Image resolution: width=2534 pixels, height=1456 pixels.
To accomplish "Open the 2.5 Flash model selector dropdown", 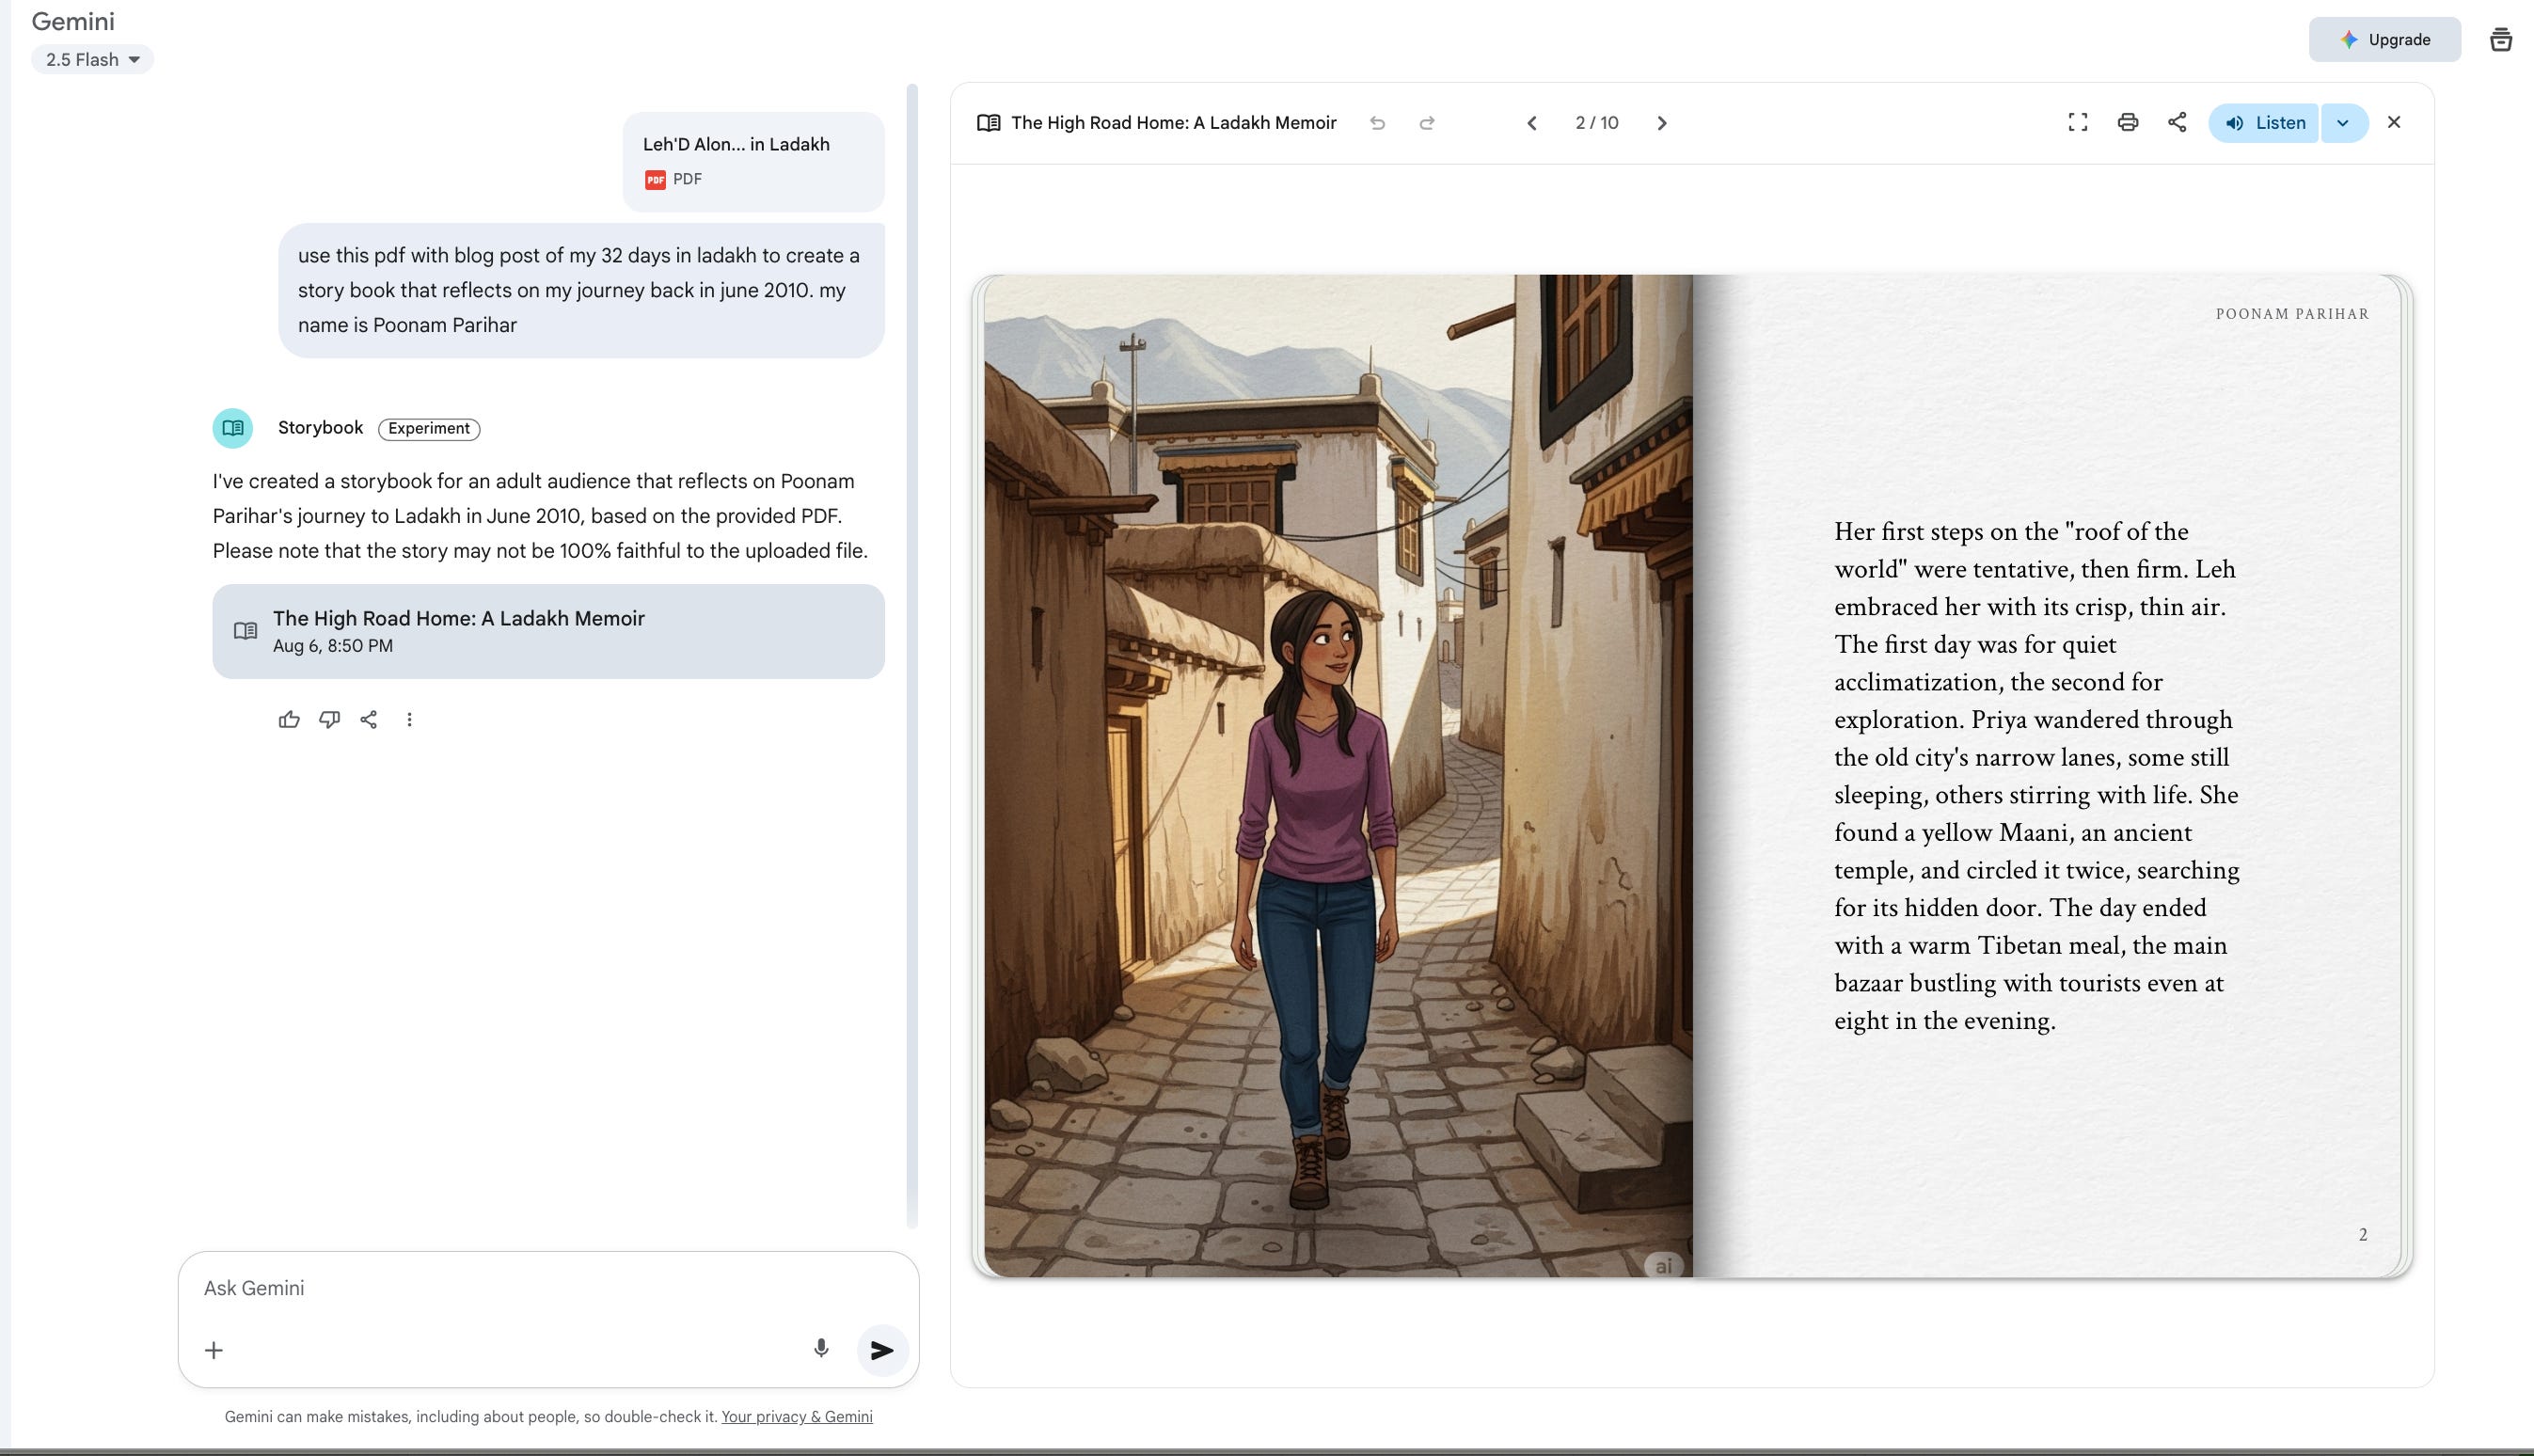I will [92, 59].
